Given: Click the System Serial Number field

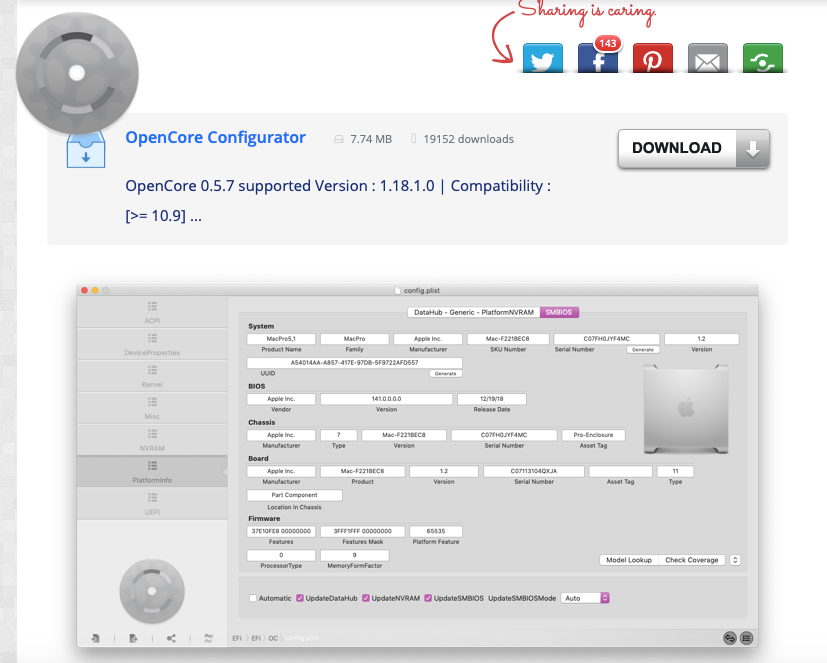Looking at the screenshot, I should click(607, 339).
